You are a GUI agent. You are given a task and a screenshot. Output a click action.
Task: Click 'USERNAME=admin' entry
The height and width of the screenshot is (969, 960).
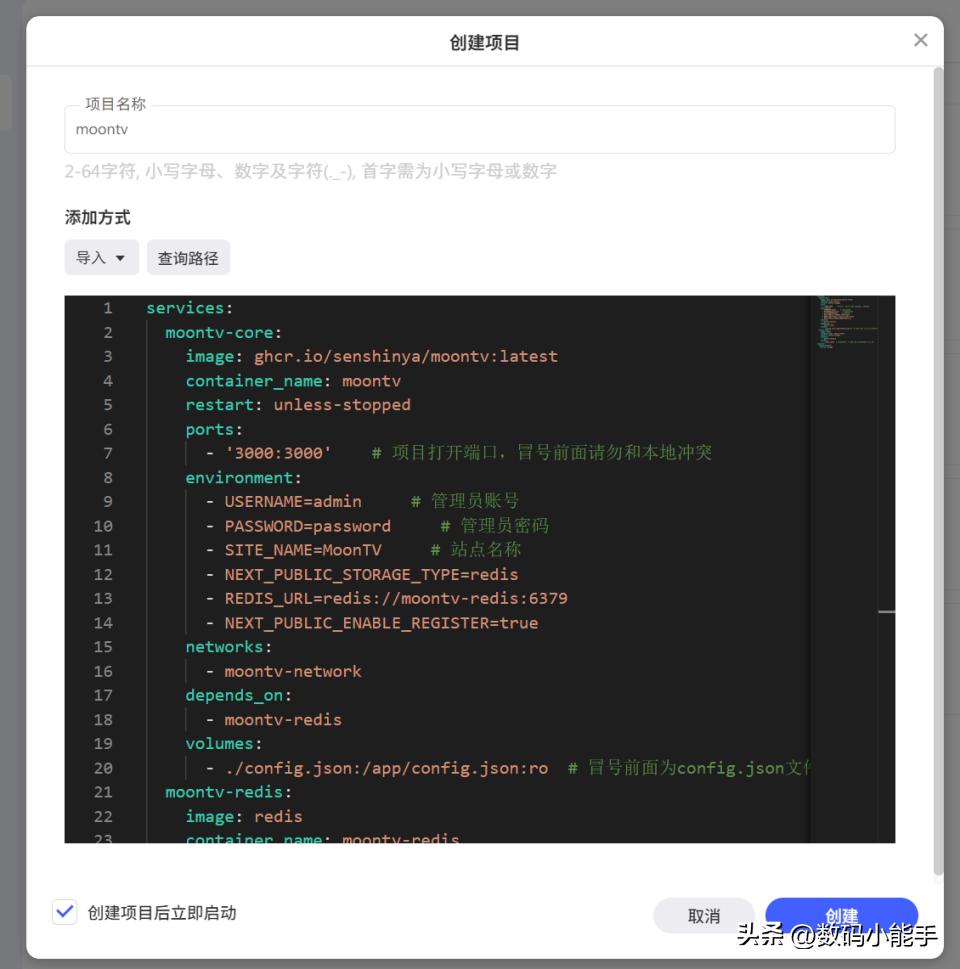click(x=293, y=501)
